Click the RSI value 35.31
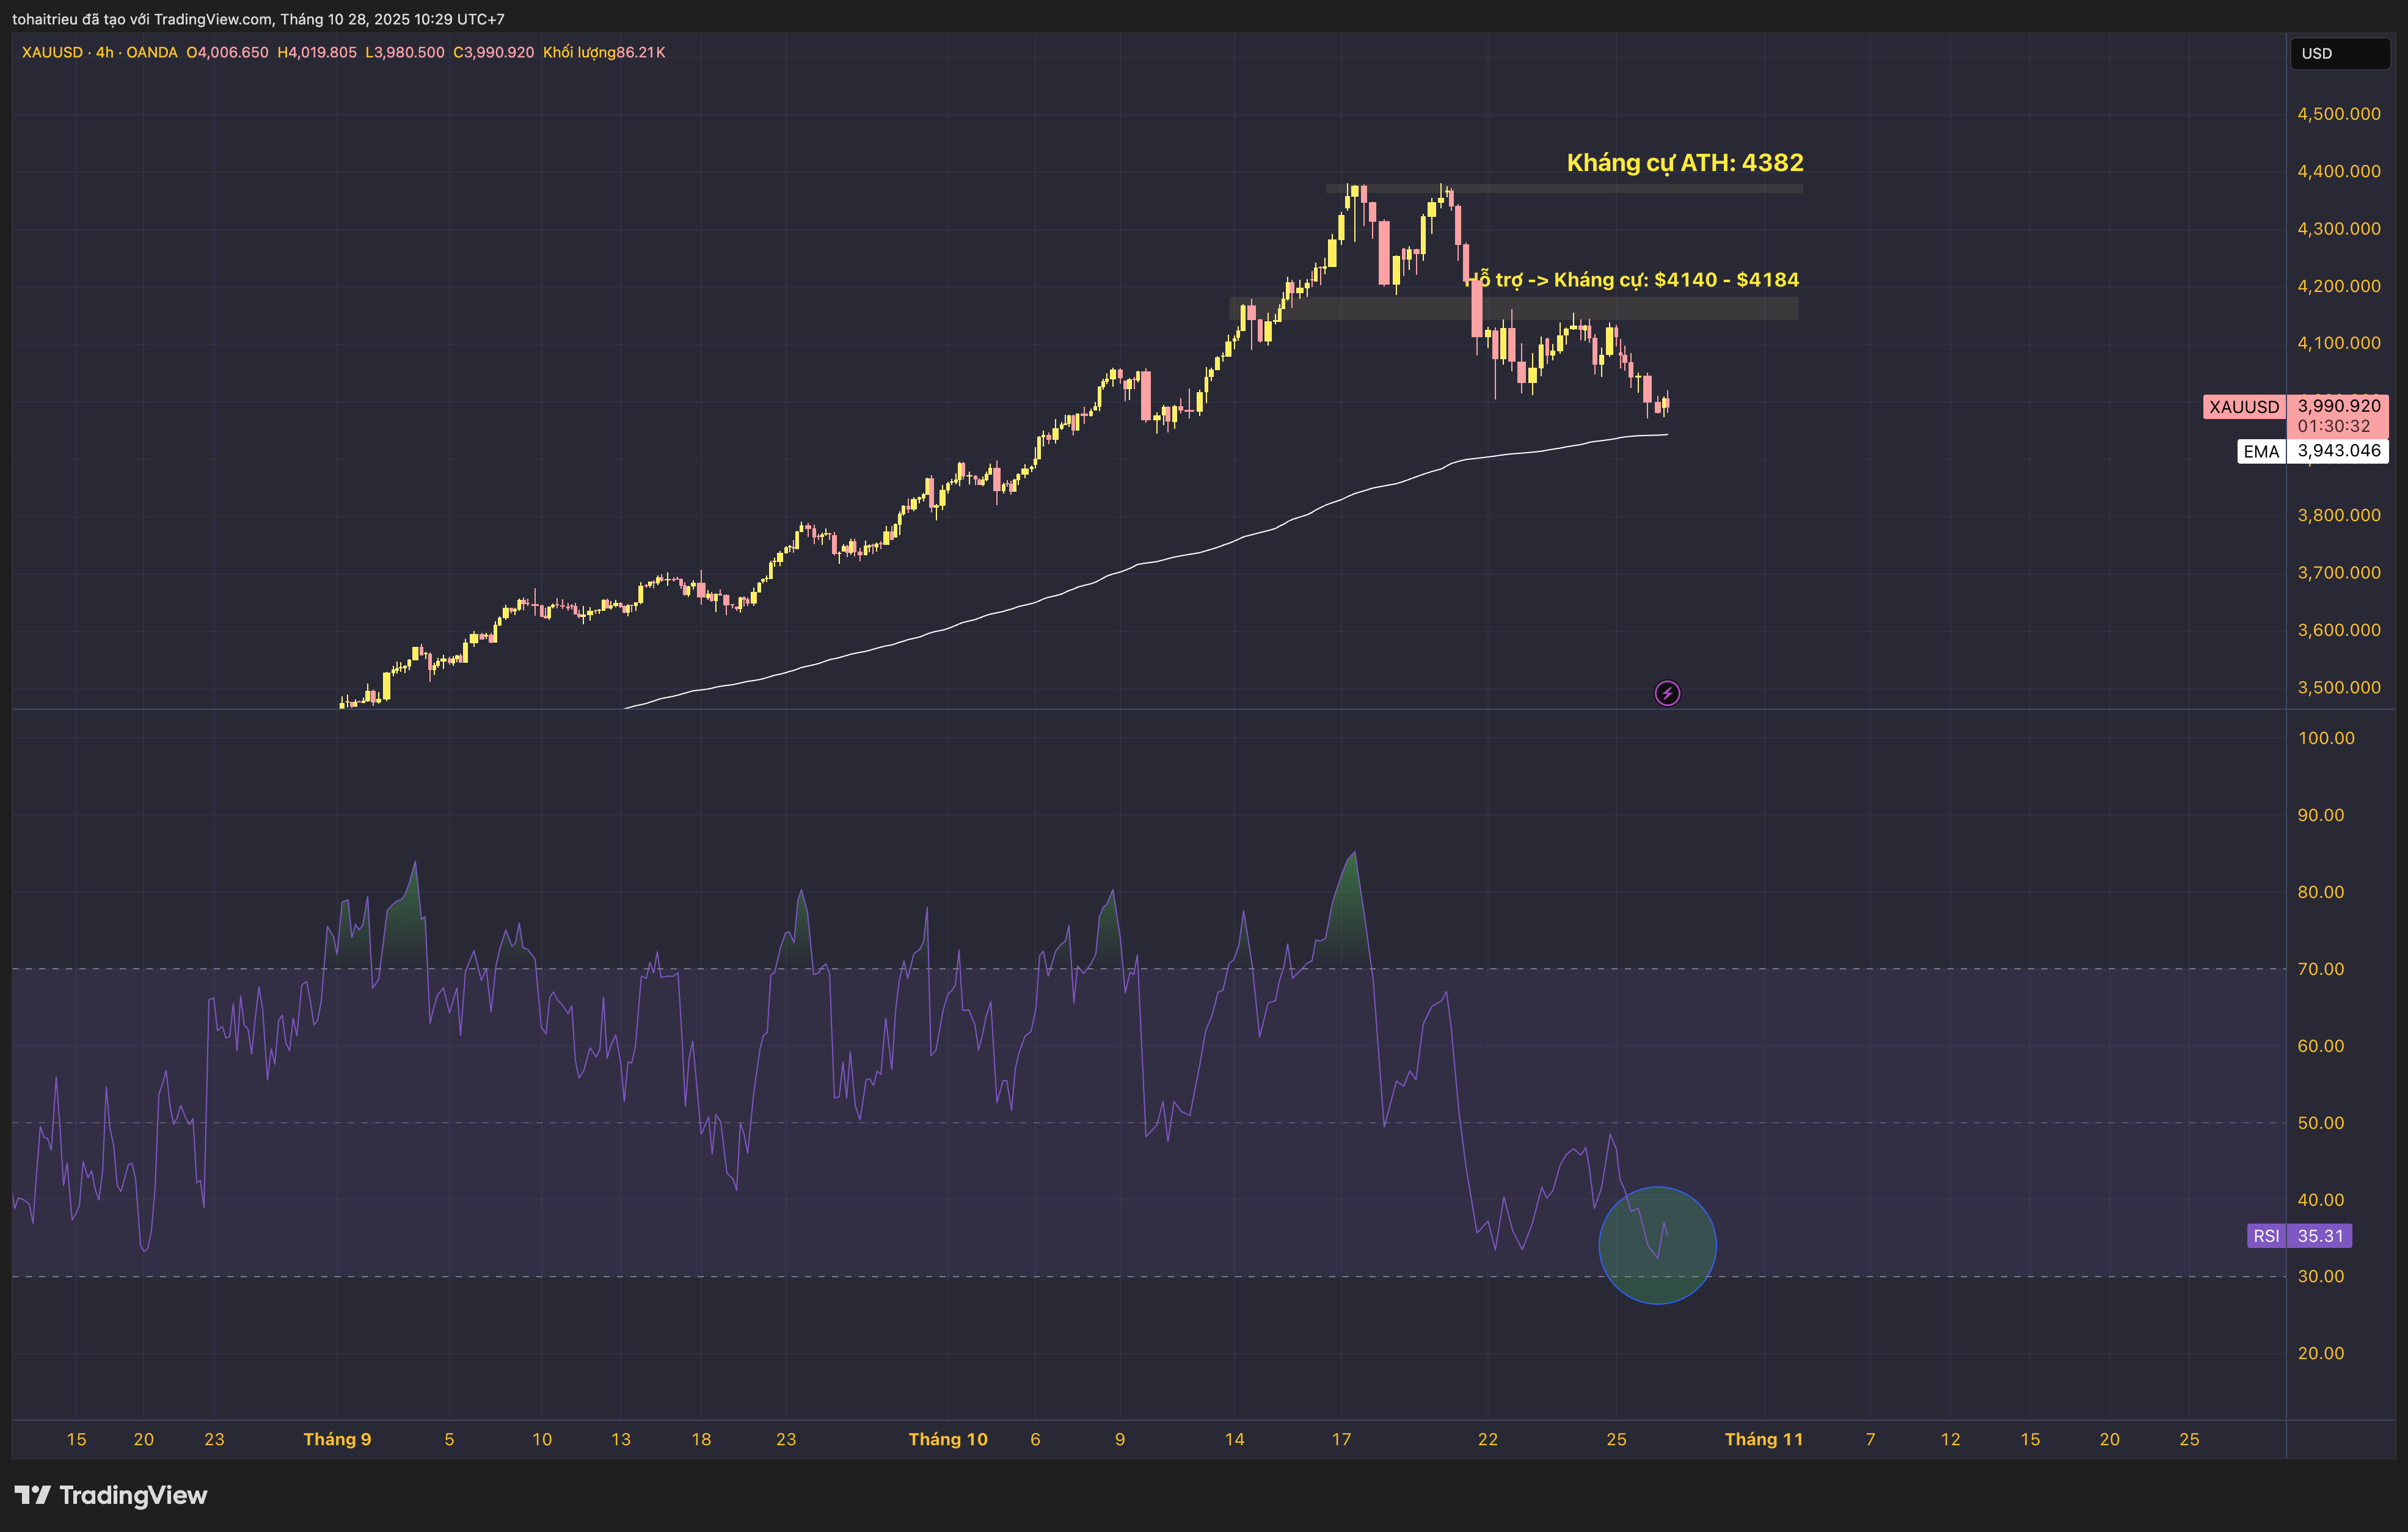 pos(2320,1236)
